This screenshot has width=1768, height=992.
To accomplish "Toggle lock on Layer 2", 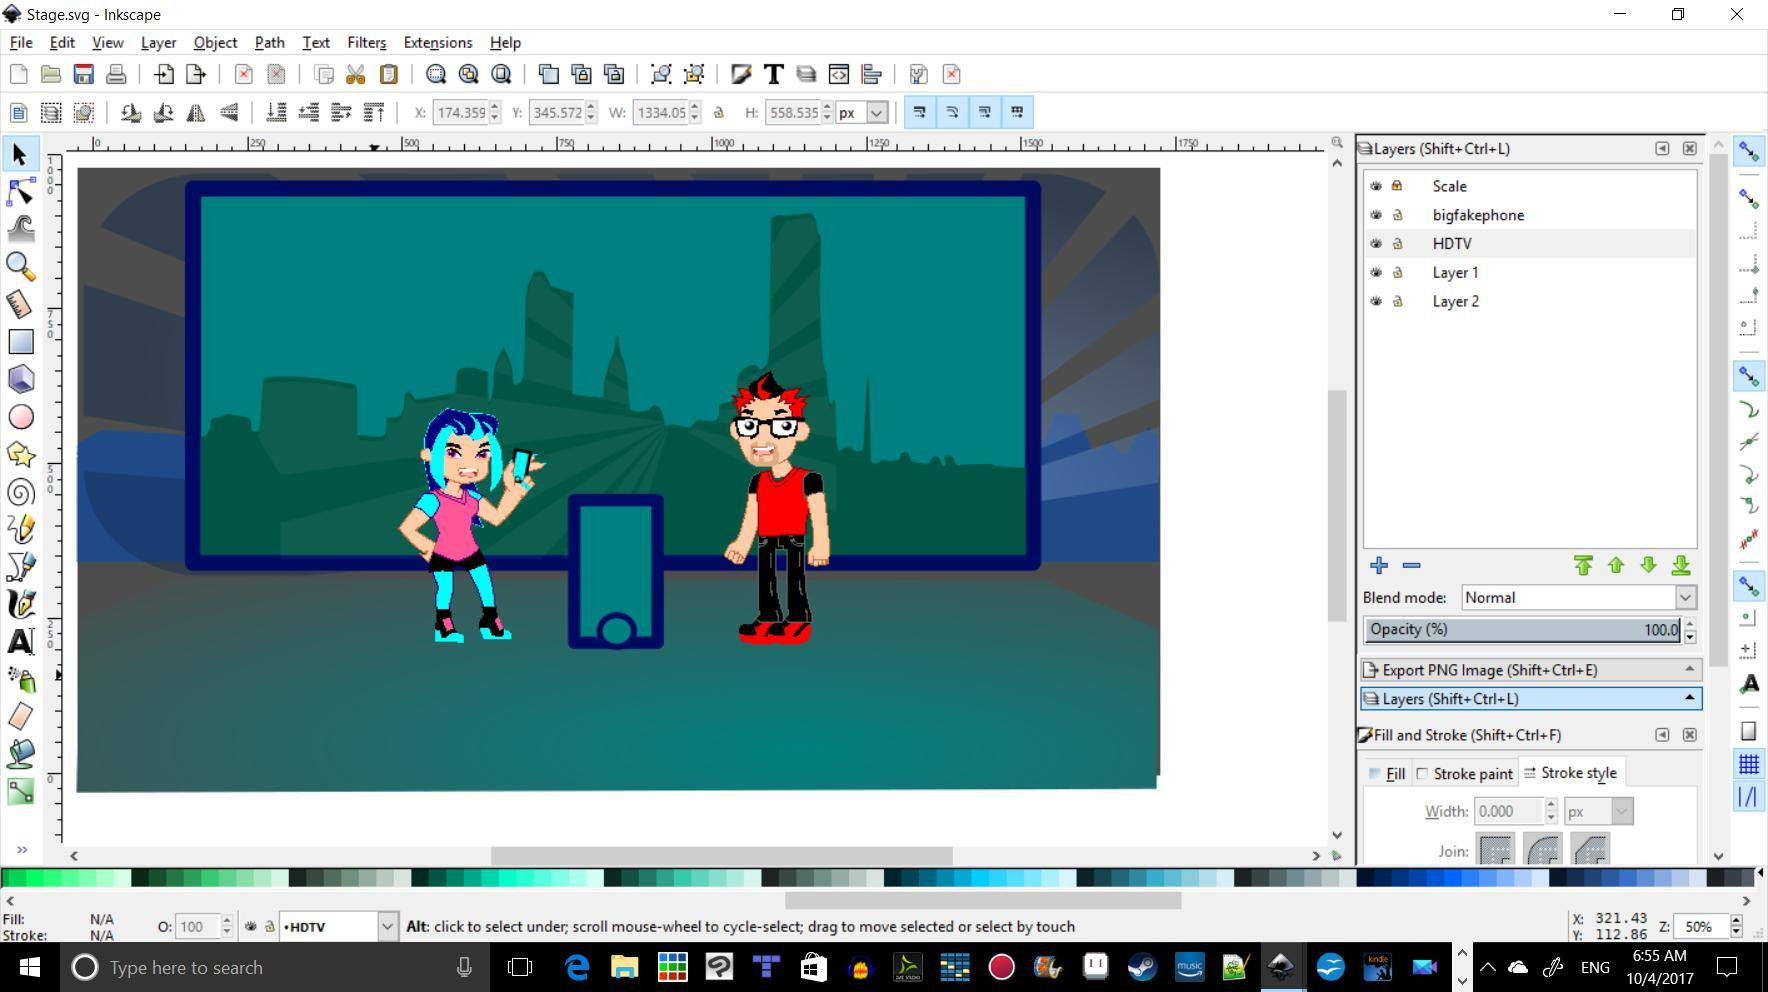I will click(x=1398, y=301).
